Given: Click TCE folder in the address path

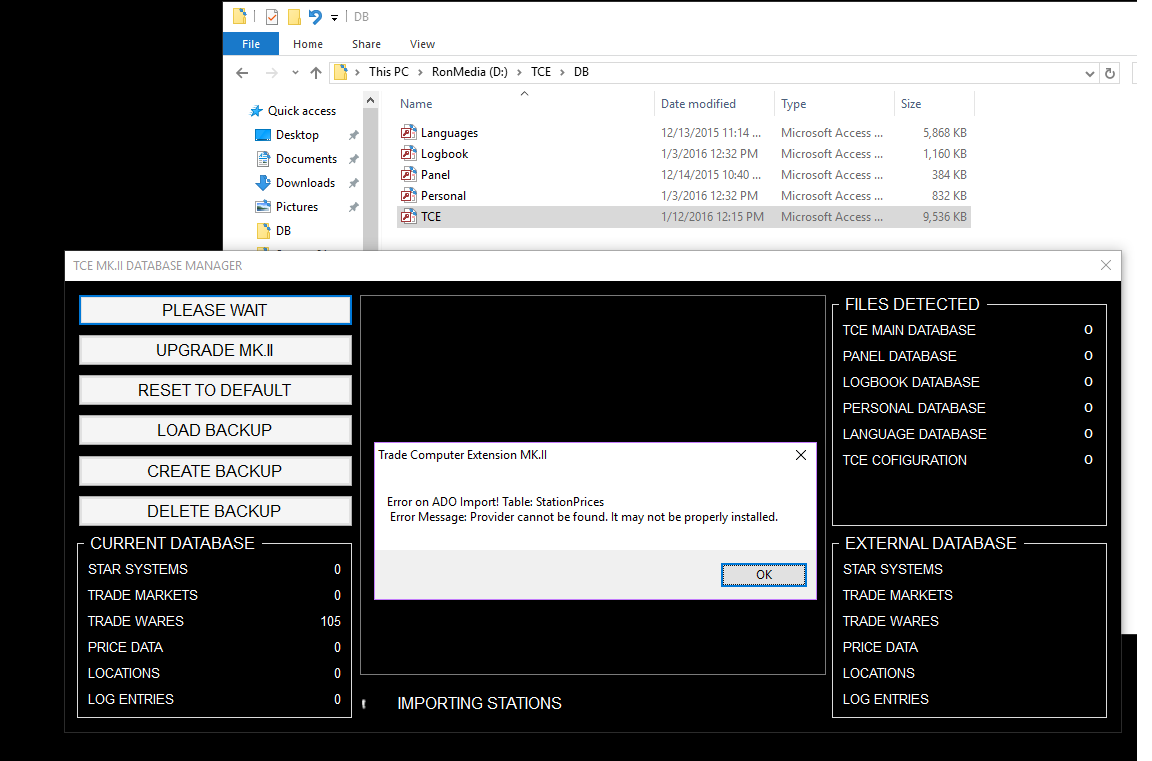Looking at the screenshot, I should [541, 72].
